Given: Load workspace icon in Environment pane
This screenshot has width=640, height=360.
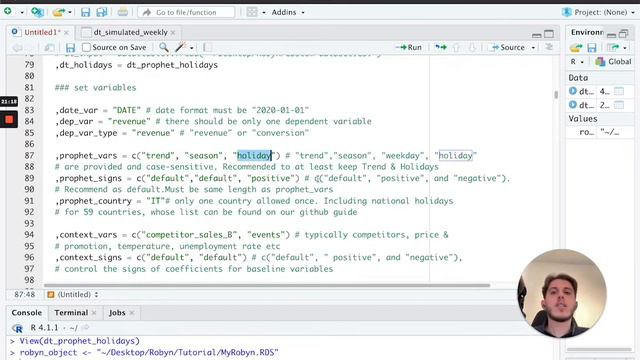Looking at the screenshot, I should point(576,48).
